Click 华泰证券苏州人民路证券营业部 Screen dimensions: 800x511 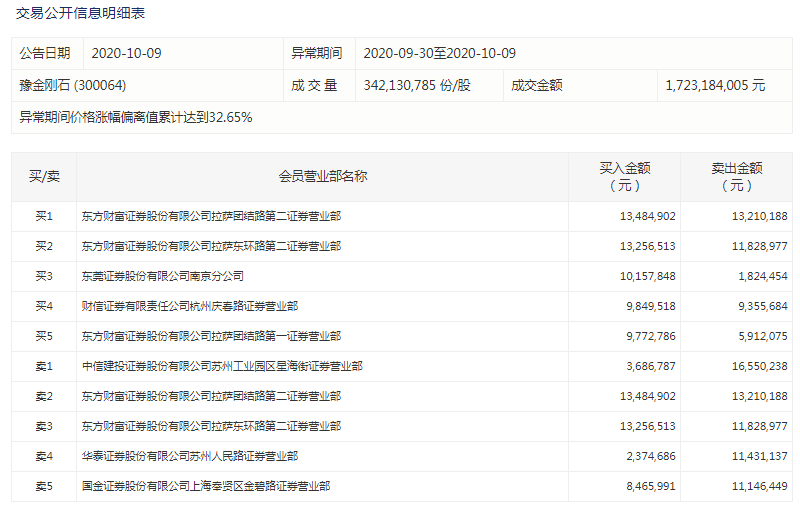[190, 456]
